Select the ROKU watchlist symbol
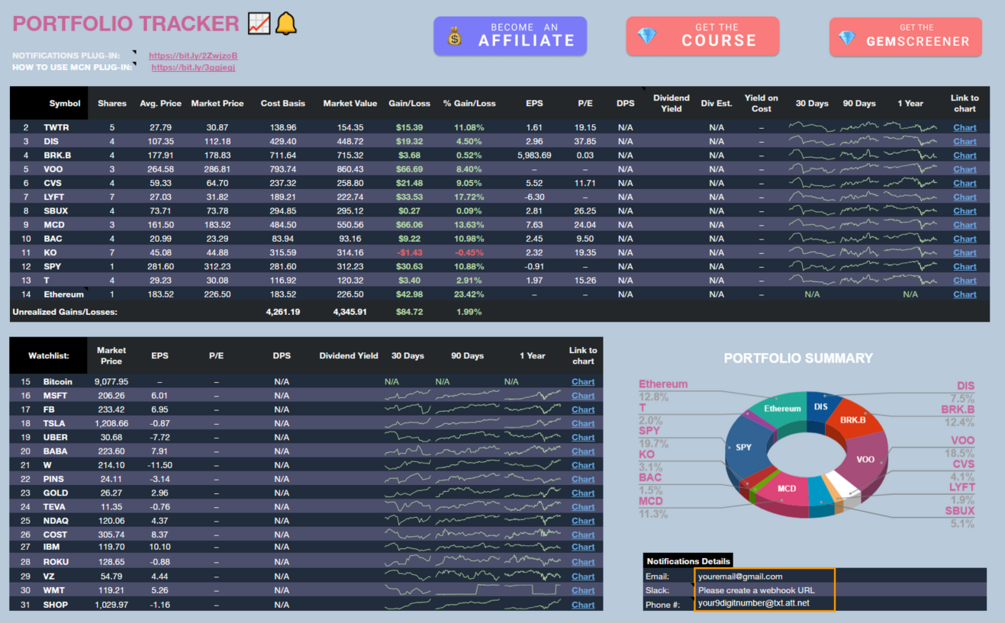The width and height of the screenshot is (1005, 623). (x=56, y=562)
